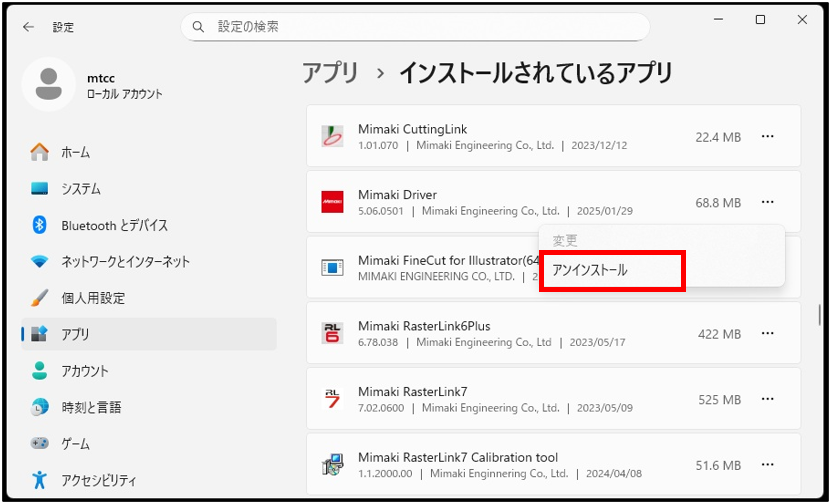The width and height of the screenshot is (829, 503).
Task: Open more options for RasterLink7 Calibration tool
Action: (767, 465)
